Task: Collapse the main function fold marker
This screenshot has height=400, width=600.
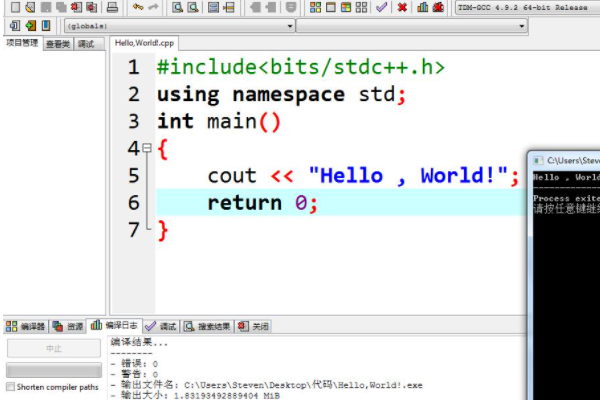Action: 146,148
